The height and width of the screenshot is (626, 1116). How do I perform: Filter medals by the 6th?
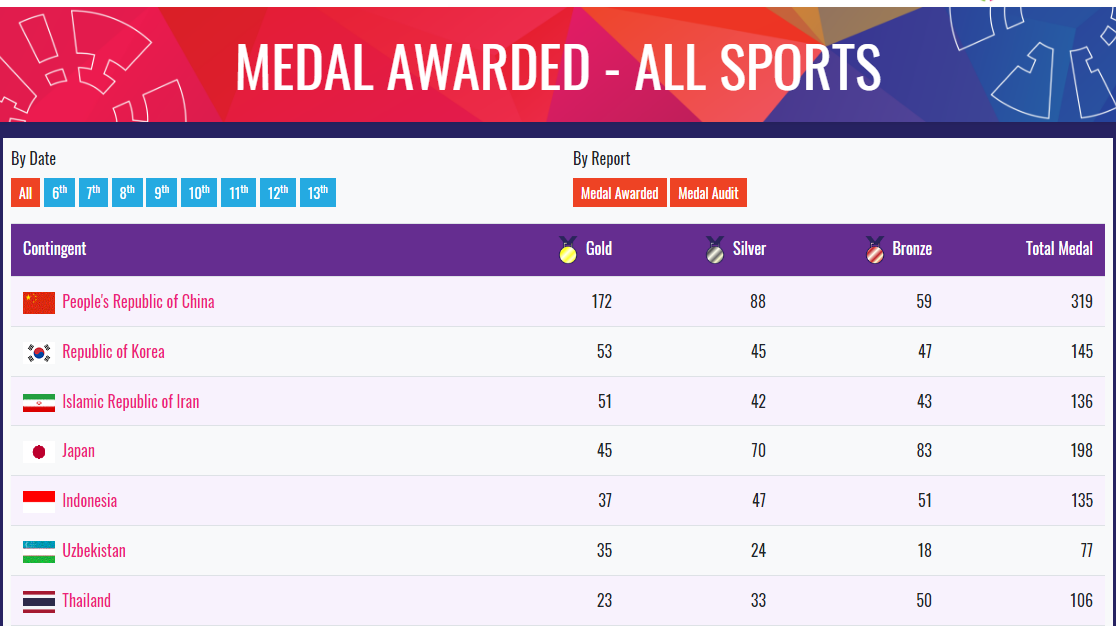(x=59, y=193)
